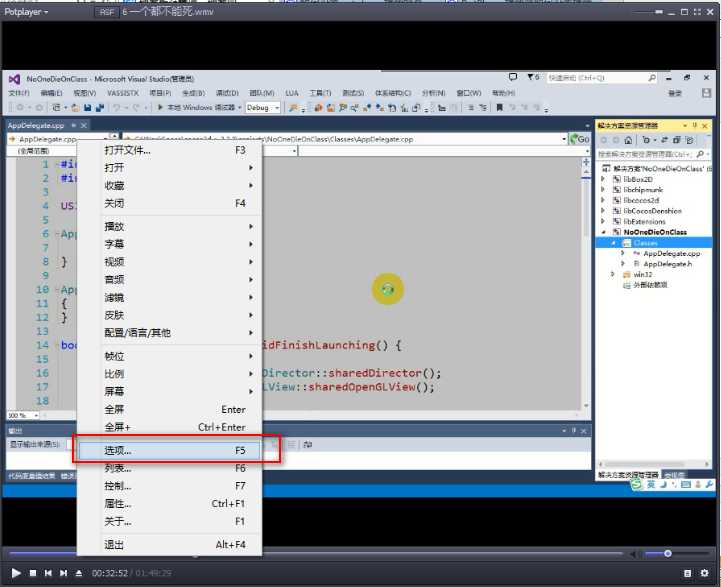Screen dimensions: 721x587
Task: Play the video in Potplayer
Action: pos(16,573)
